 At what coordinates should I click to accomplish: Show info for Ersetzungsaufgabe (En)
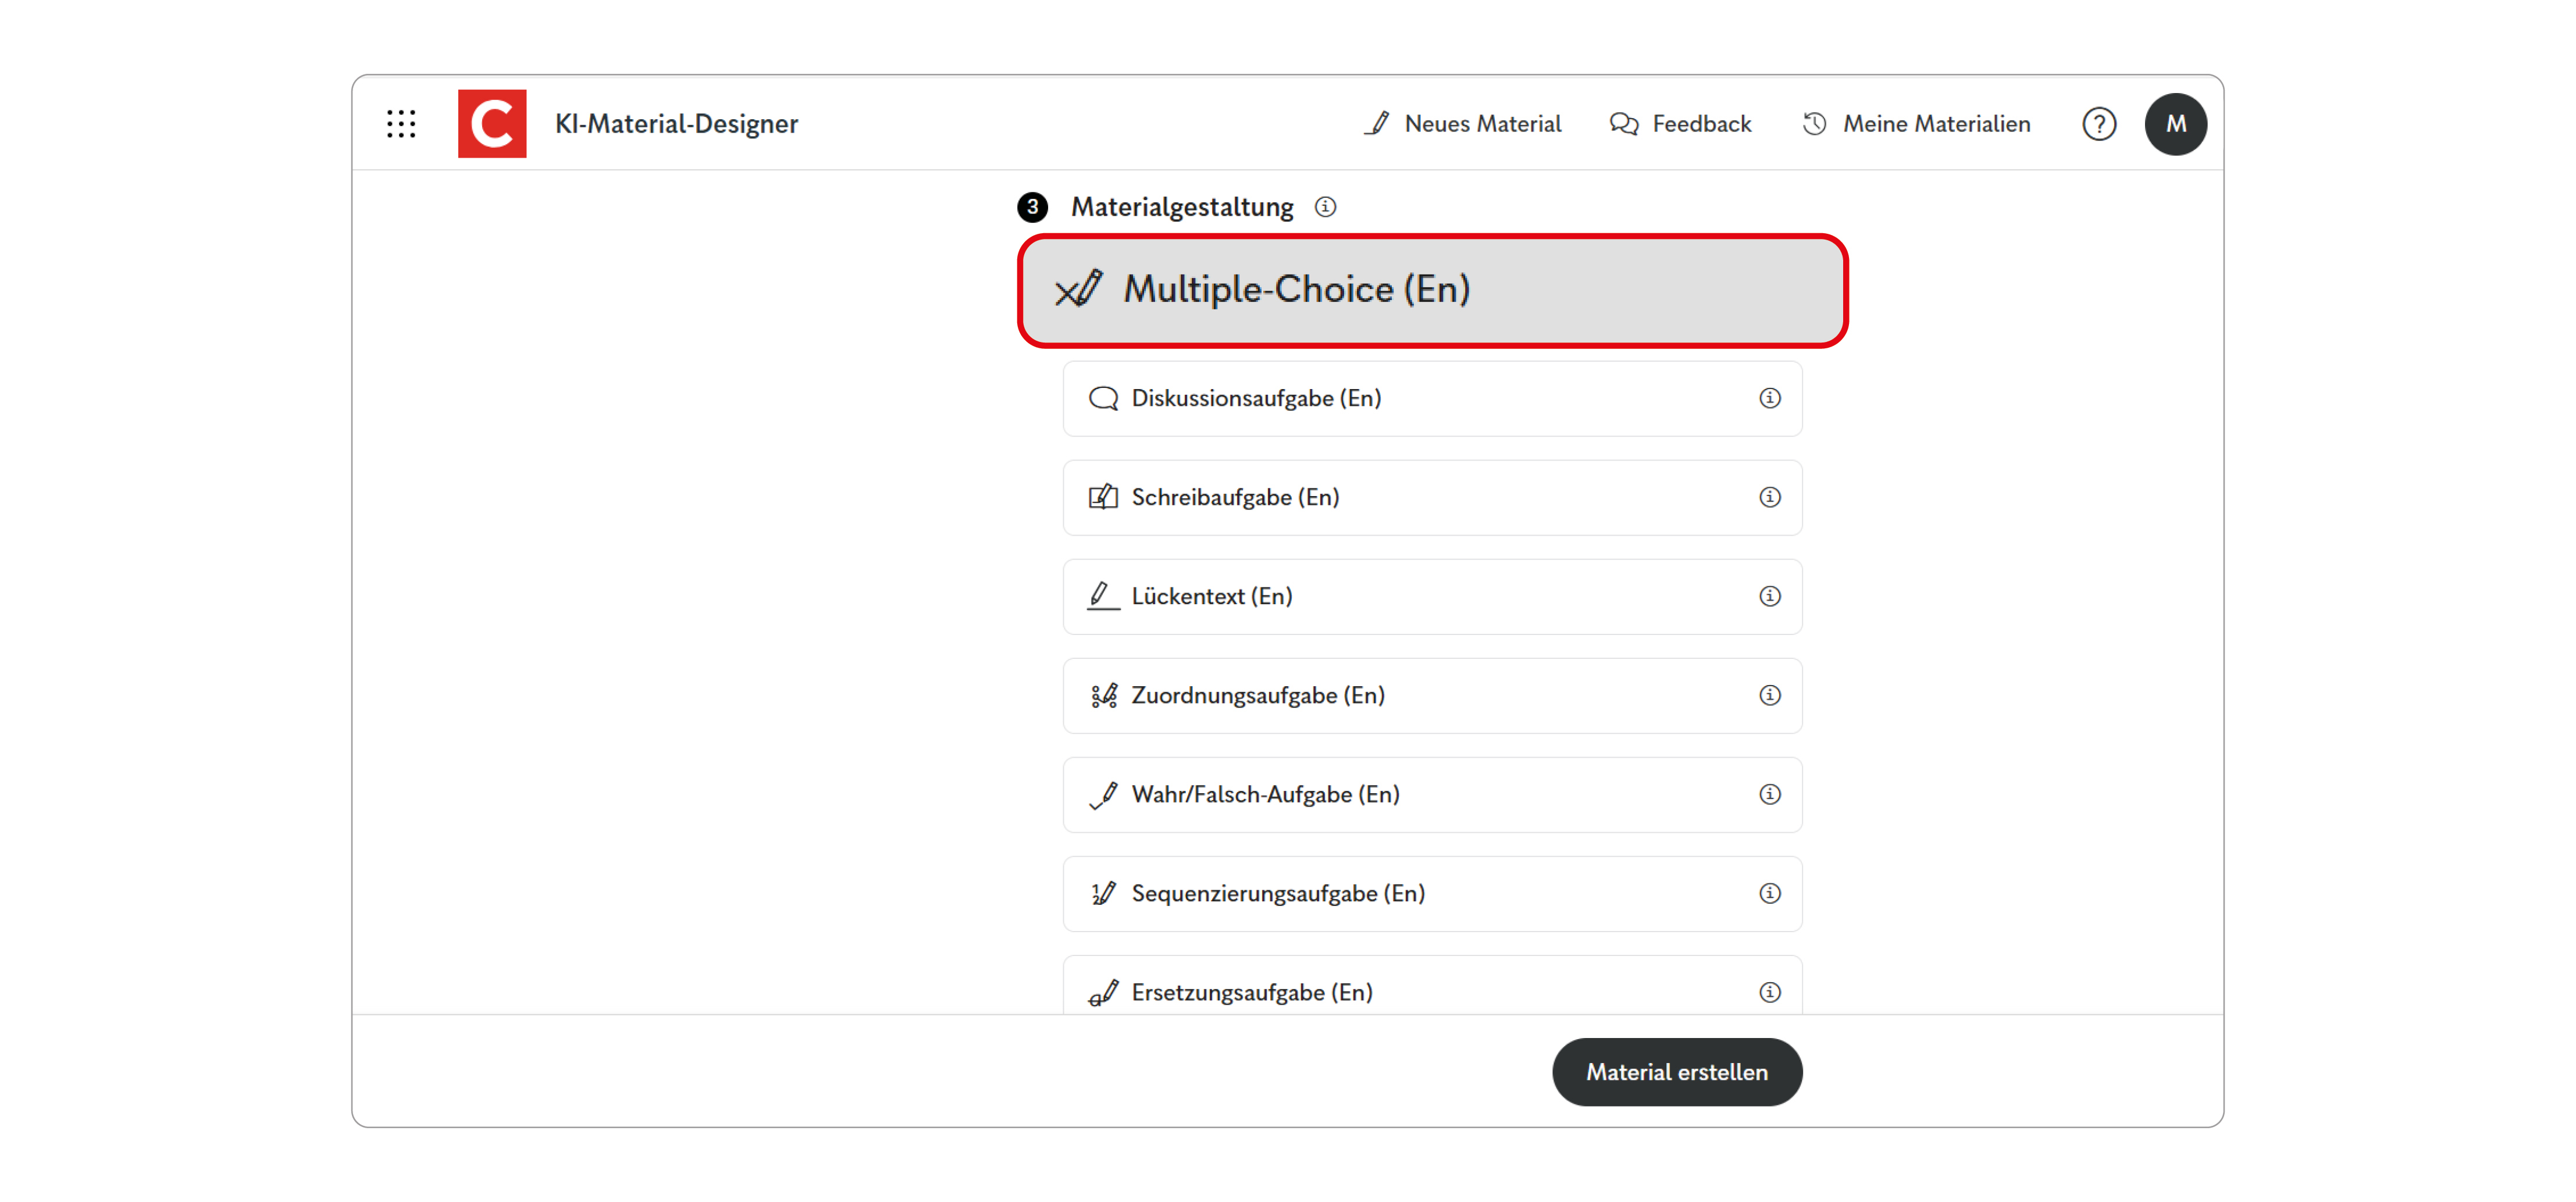tap(1770, 992)
